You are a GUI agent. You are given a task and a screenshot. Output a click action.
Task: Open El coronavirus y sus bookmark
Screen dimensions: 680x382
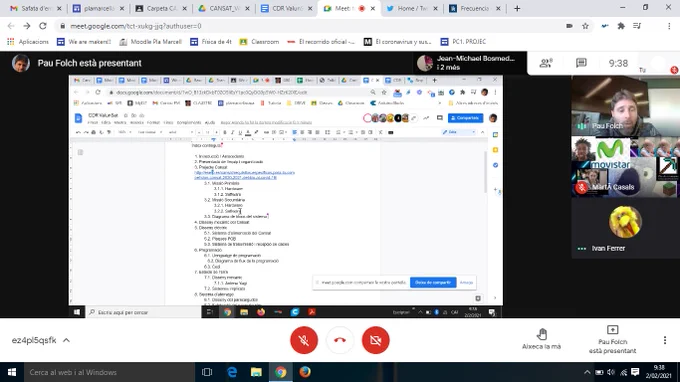click(398, 42)
